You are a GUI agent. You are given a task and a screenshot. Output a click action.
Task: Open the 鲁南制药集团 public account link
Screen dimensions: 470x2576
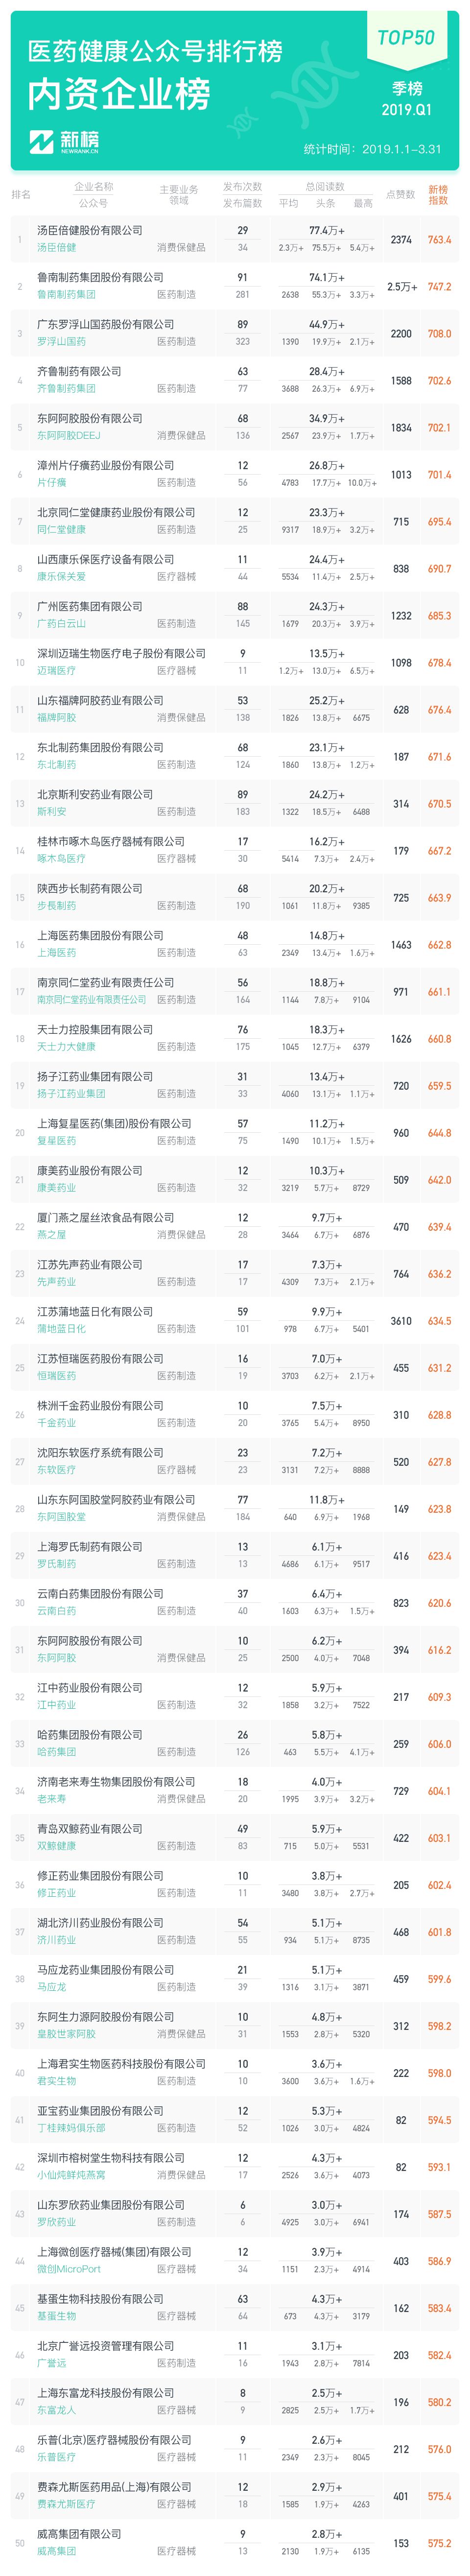pyautogui.click(x=66, y=294)
